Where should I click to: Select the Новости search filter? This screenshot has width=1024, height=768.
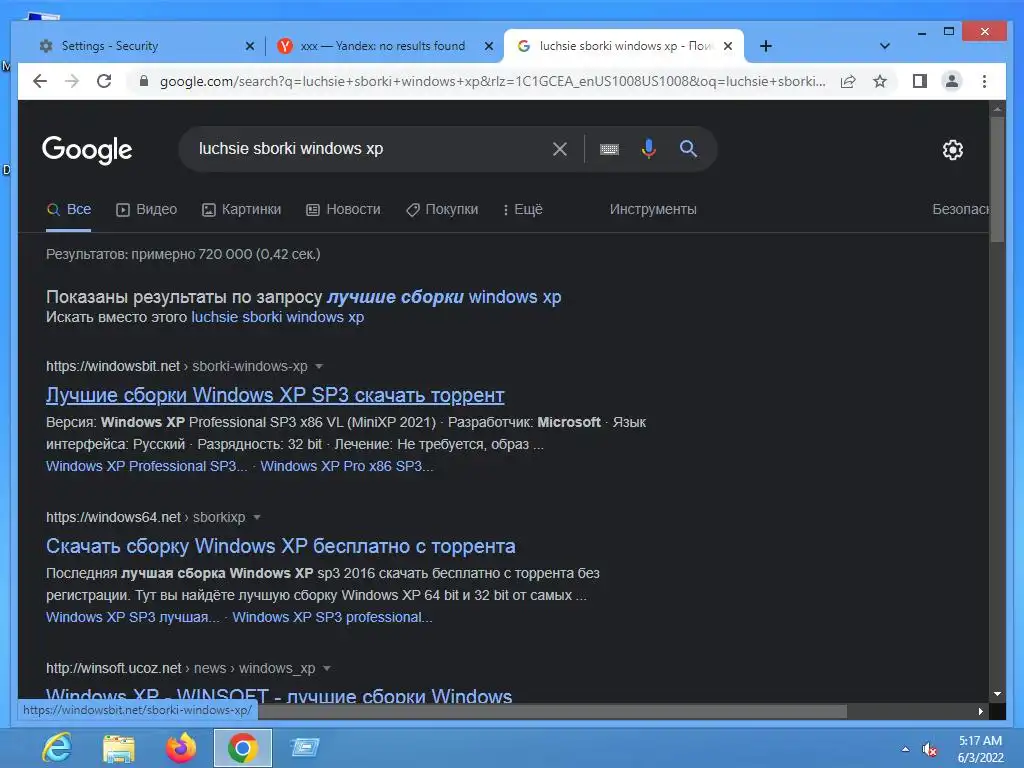(344, 210)
